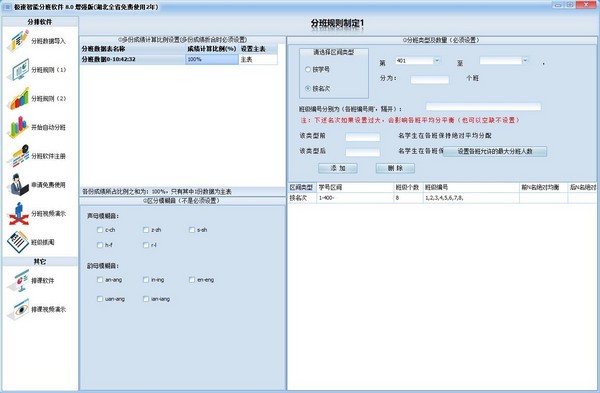This screenshot has height=393, width=600.
Task: Tick the ian-iang checkbox
Action: [146, 299]
